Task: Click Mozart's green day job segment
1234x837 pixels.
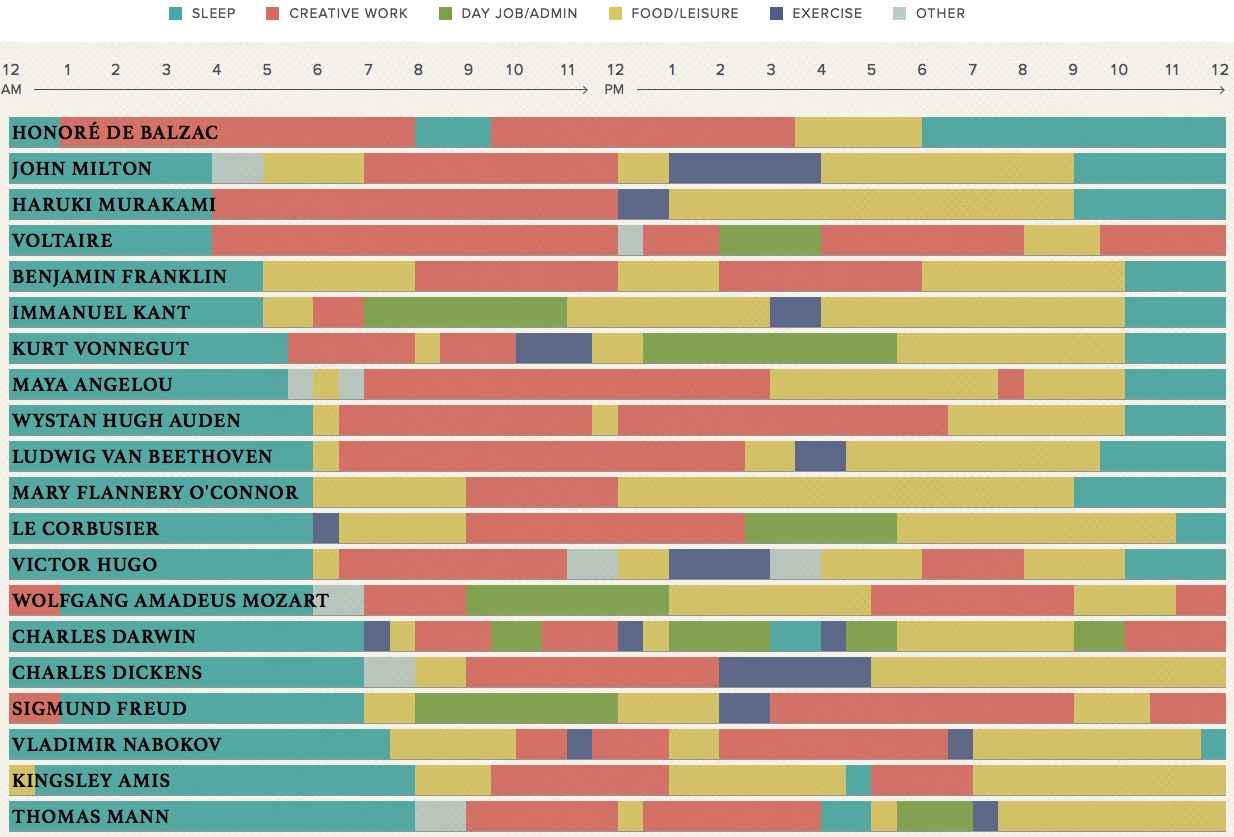Action: coord(567,600)
